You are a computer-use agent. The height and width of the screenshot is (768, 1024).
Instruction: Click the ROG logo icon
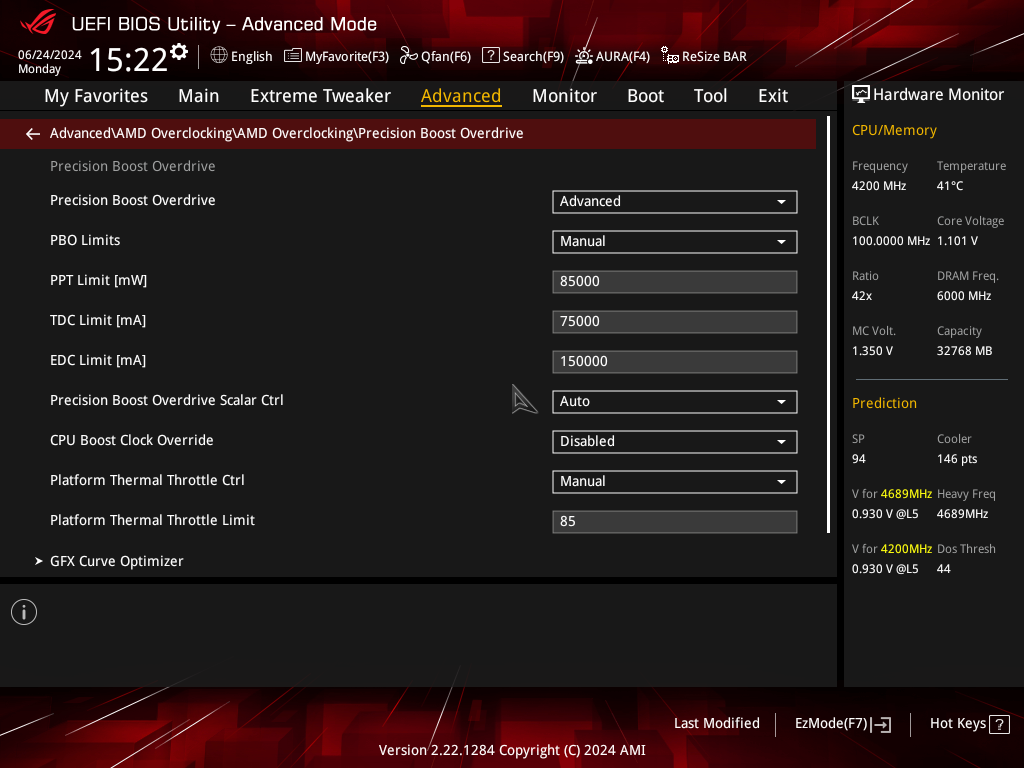point(38,23)
